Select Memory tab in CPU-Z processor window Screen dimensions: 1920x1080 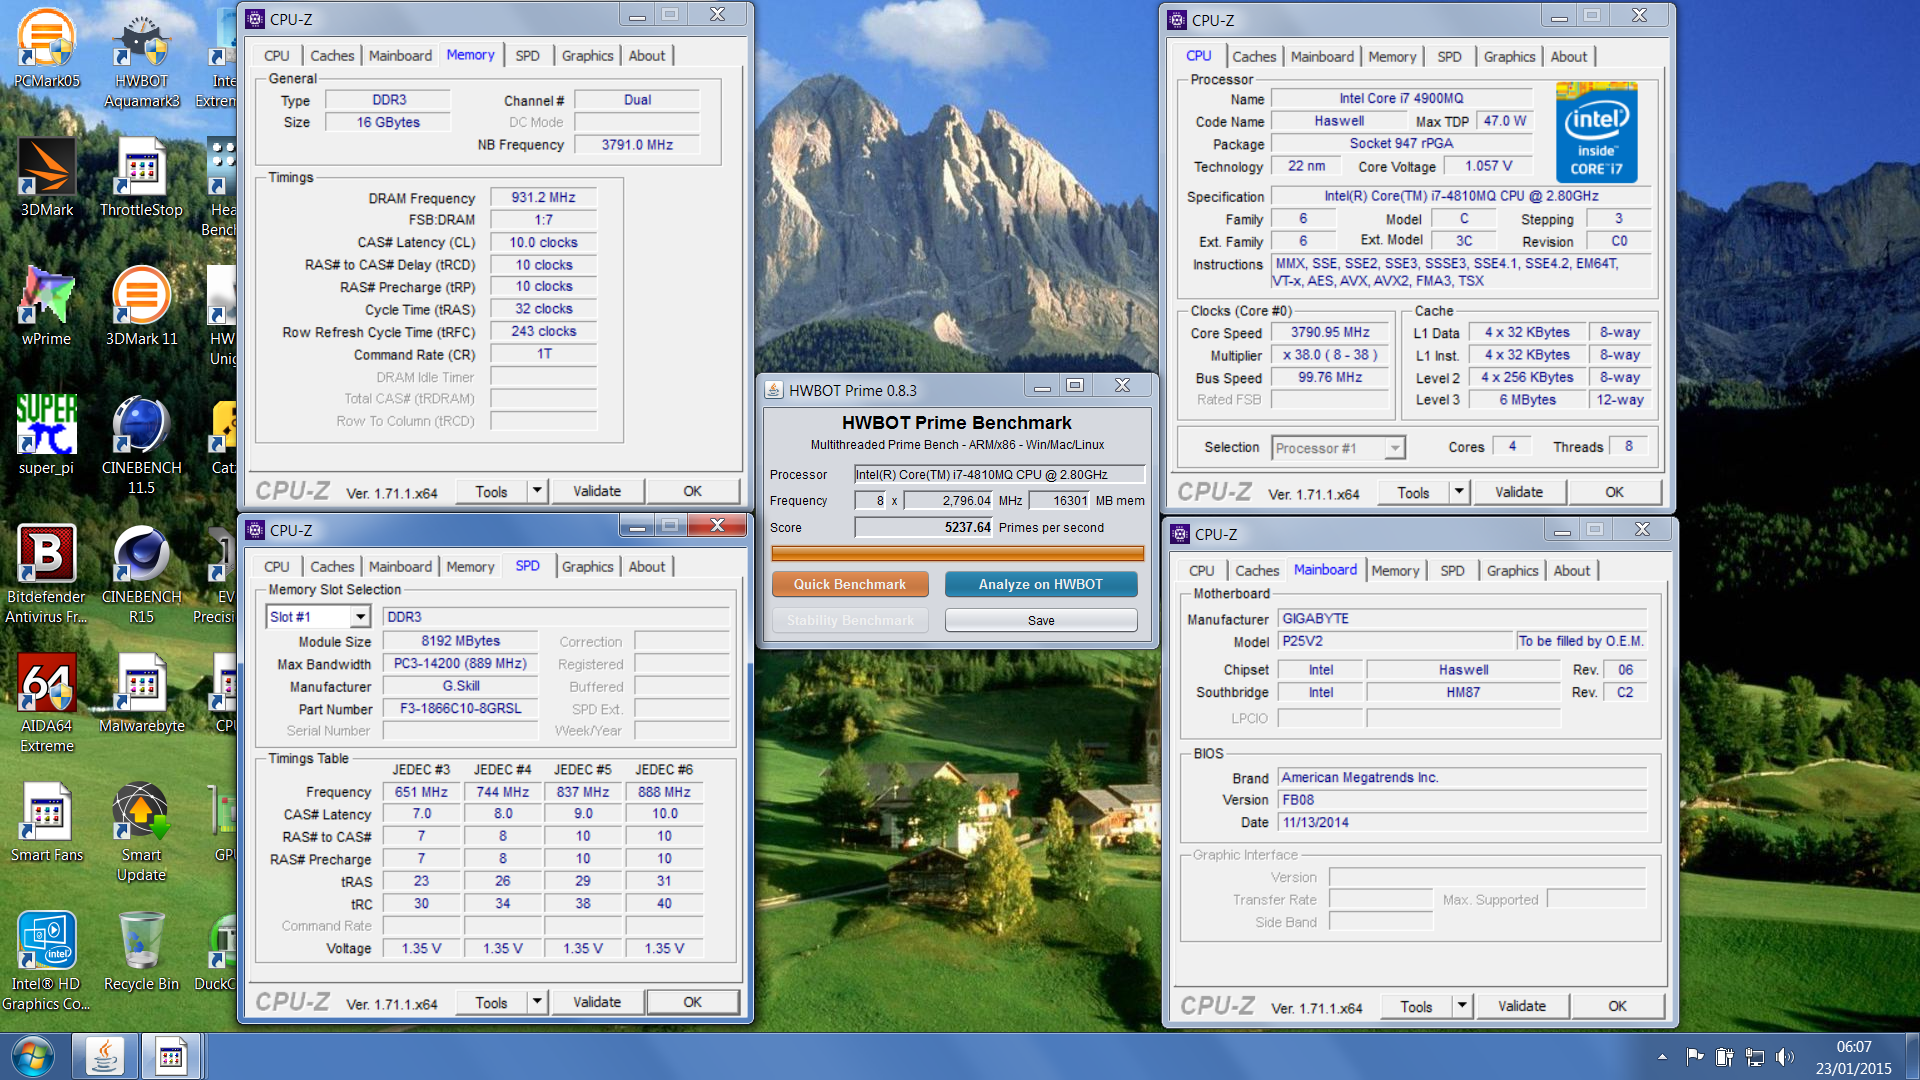click(1392, 57)
